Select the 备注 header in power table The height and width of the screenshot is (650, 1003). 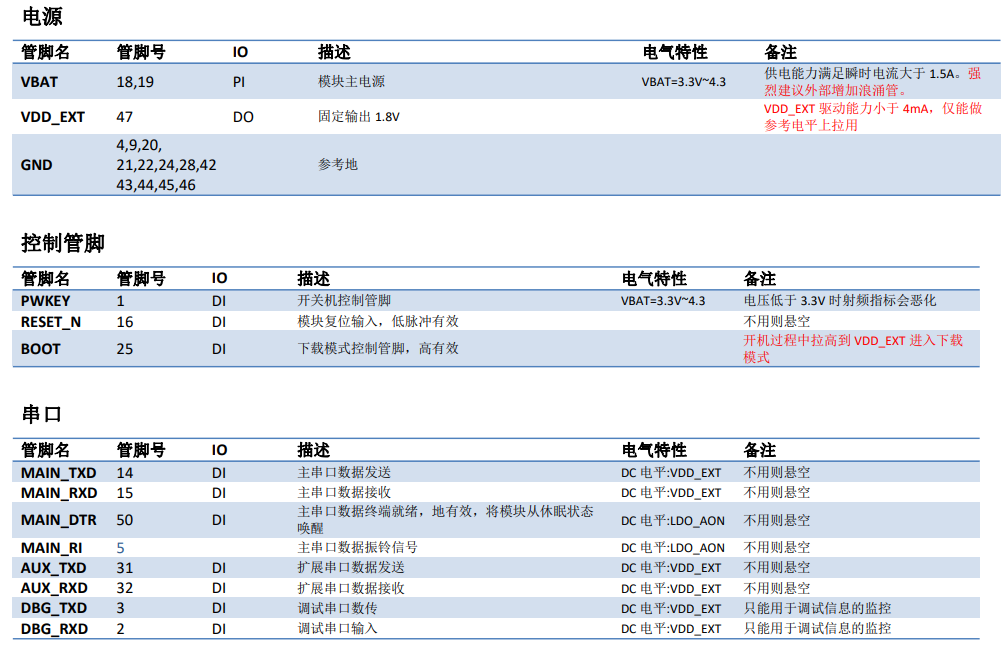(x=780, y=52)
